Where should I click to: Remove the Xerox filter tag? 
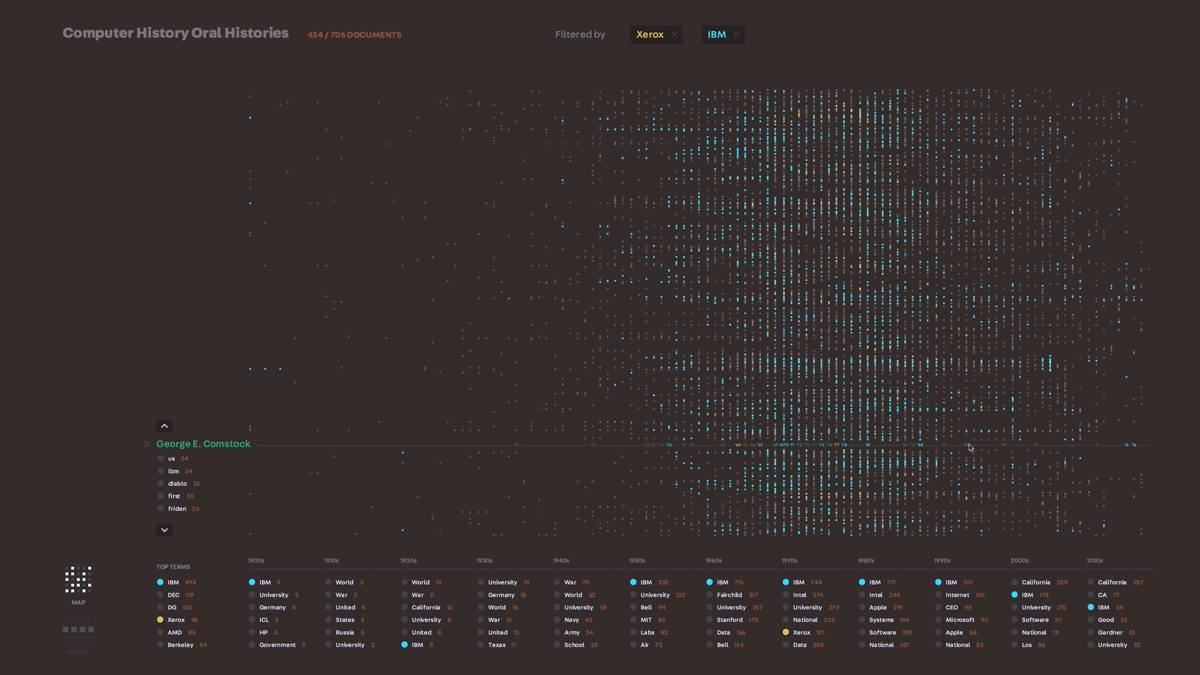(x=675, y=35)
